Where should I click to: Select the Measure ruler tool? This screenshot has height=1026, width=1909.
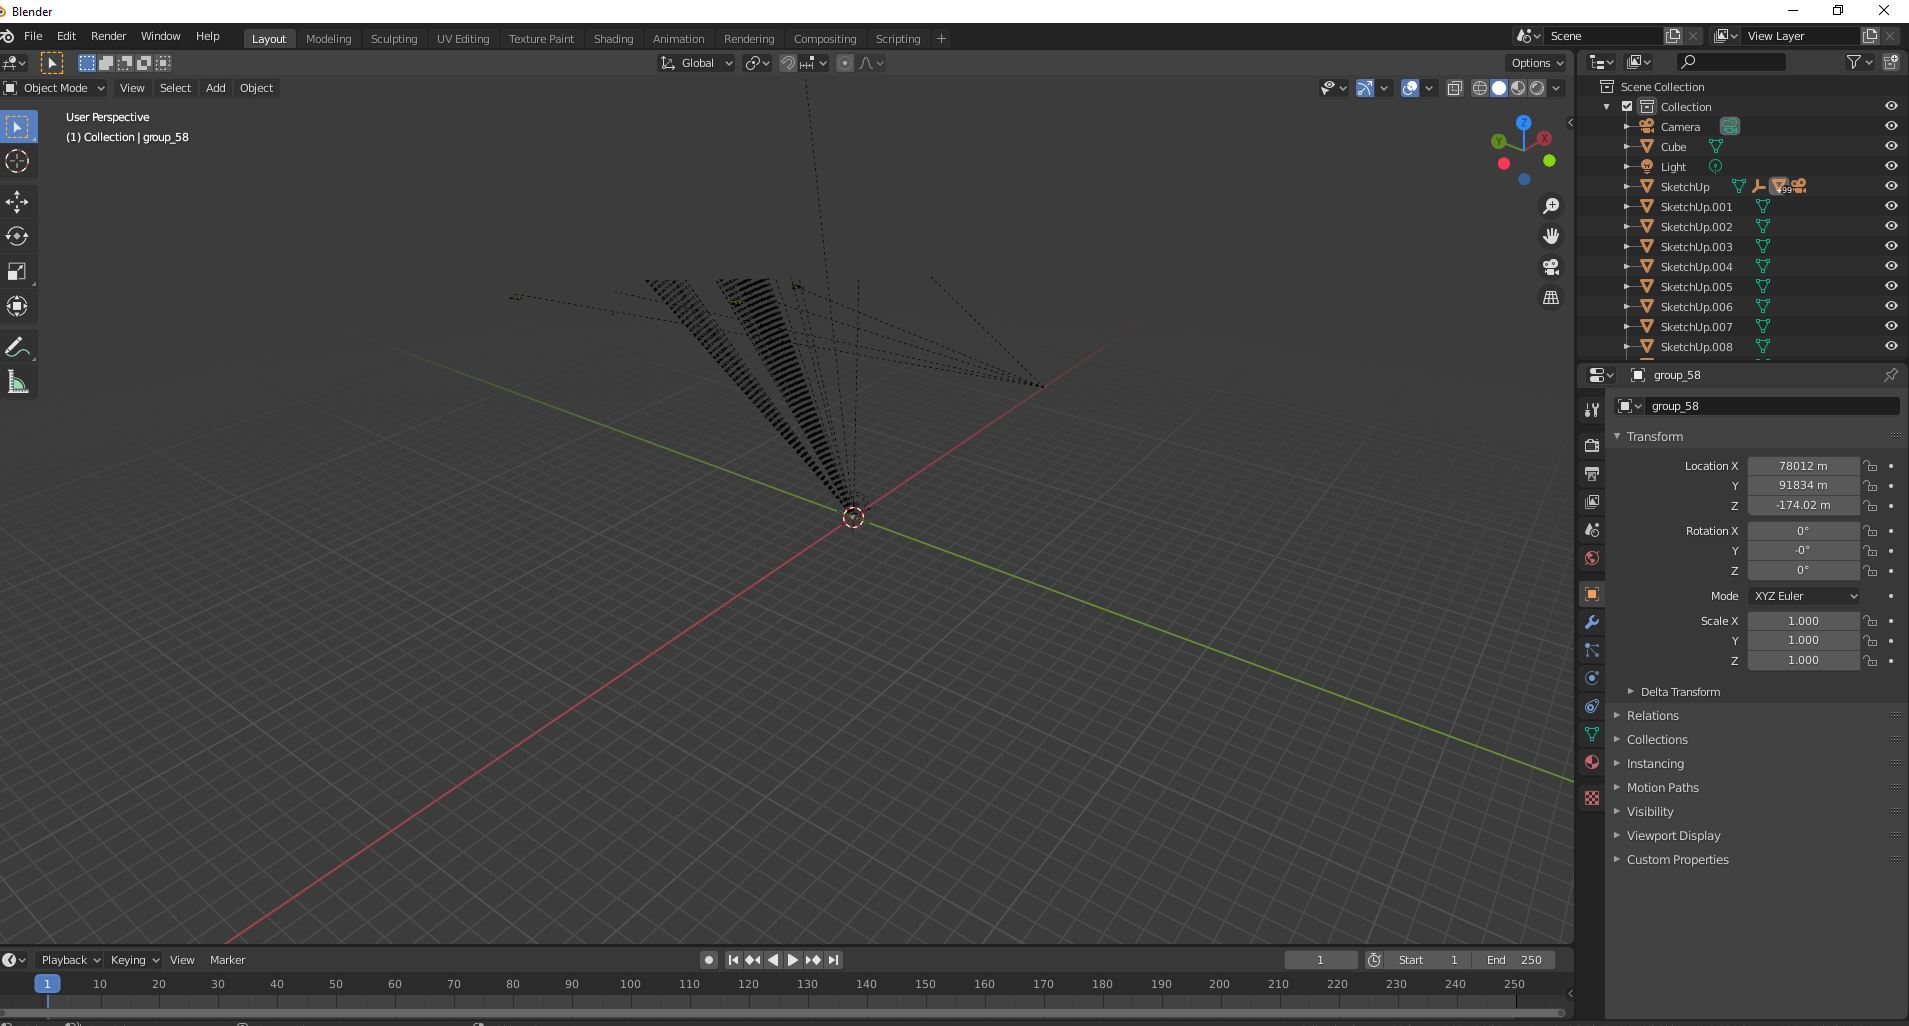pos(17,382)
